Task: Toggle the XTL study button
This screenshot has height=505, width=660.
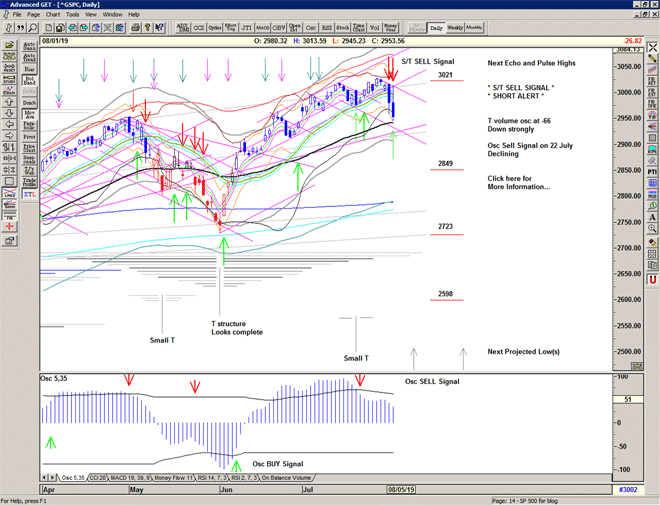Action: pos(29,194)
